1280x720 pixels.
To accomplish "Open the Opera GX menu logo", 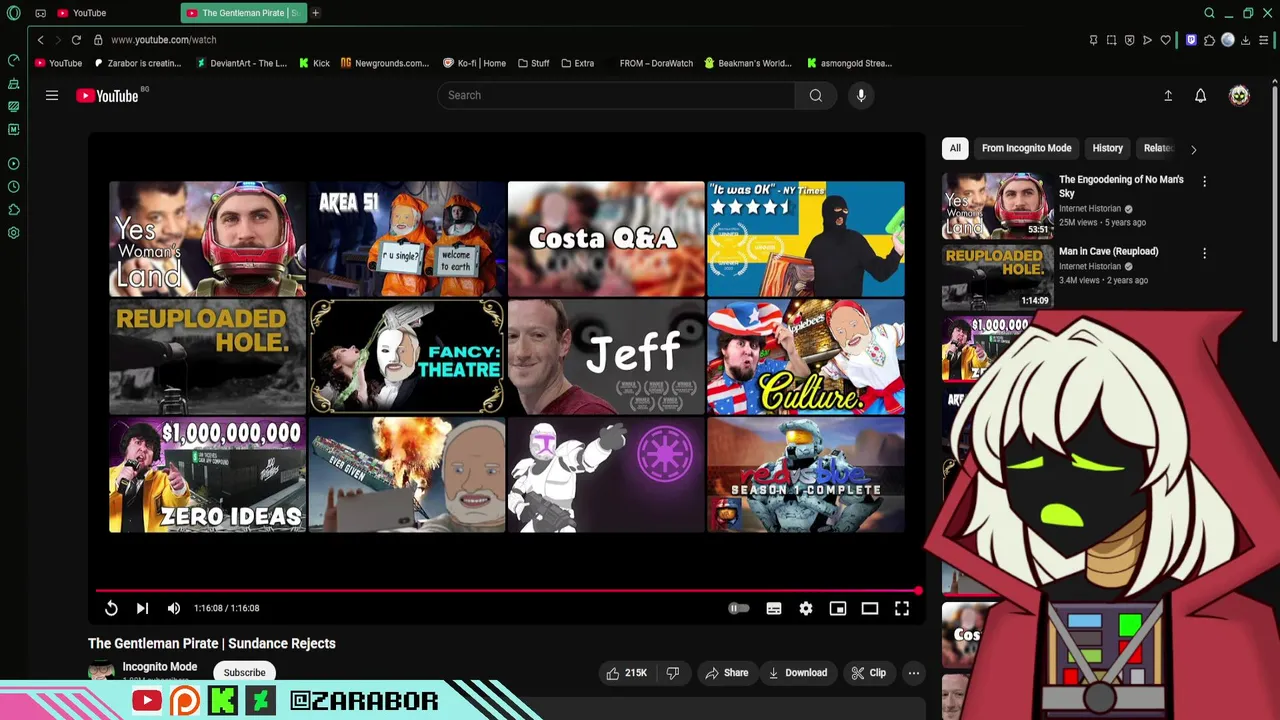I will [13, 13].
